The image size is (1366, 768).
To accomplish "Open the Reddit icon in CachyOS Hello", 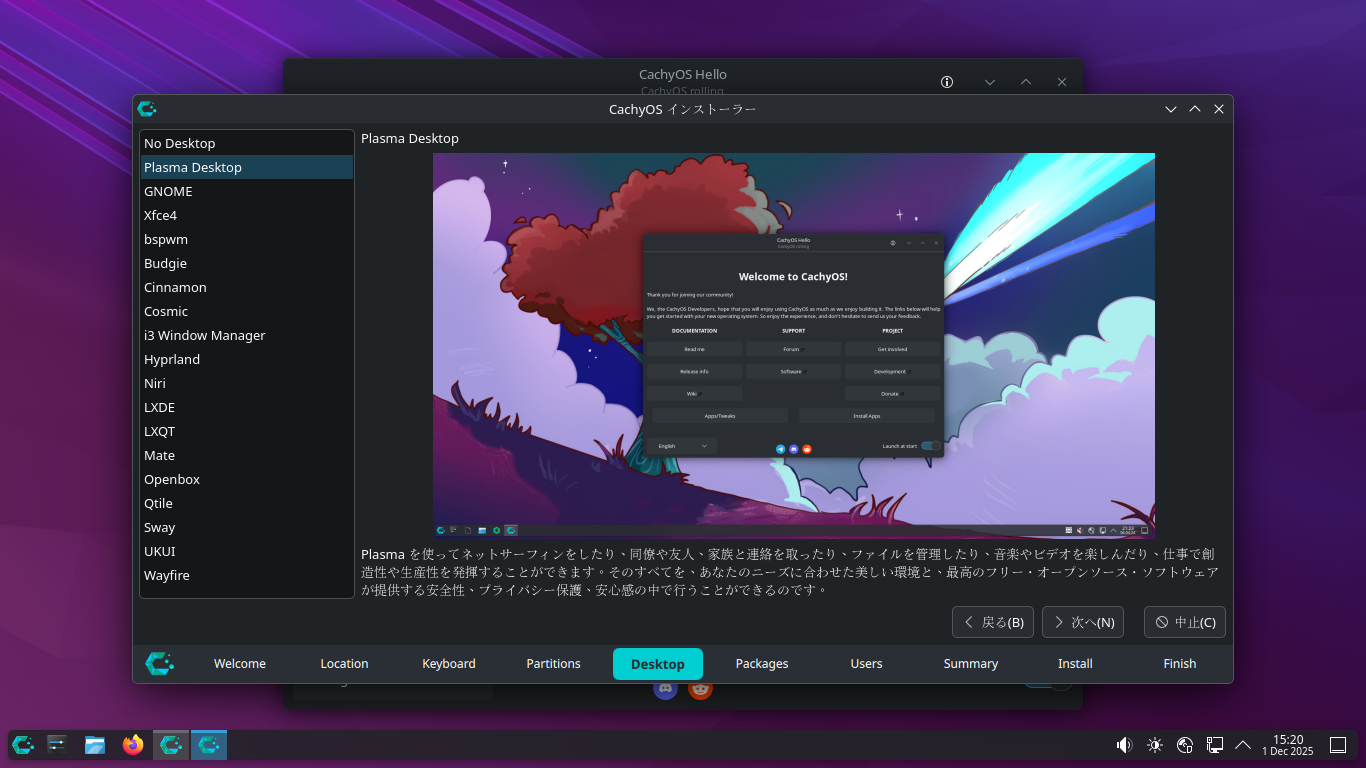I will click(700, 689).
